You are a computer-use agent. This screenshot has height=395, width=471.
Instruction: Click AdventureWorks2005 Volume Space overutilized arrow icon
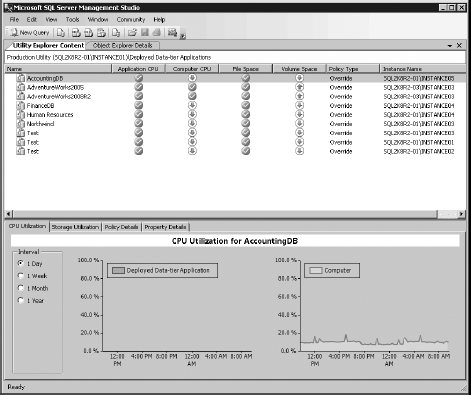tap(300, 87)
